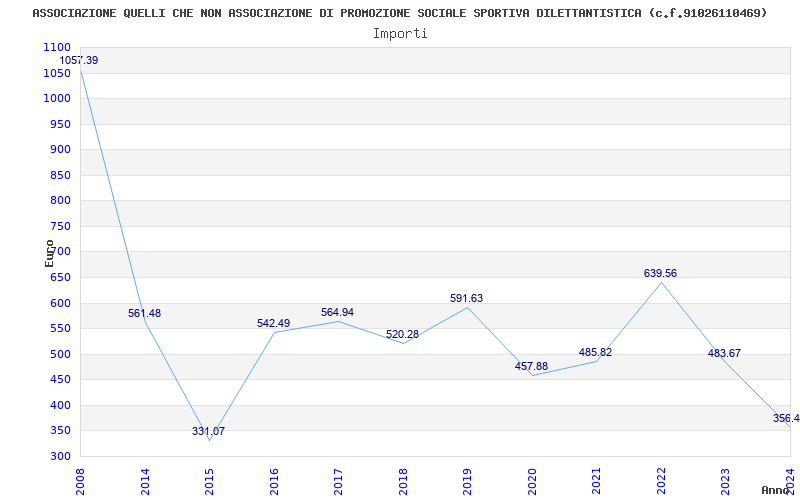
Task: Click the 2023 x-axis year label
Action: [x=726, y=482]
